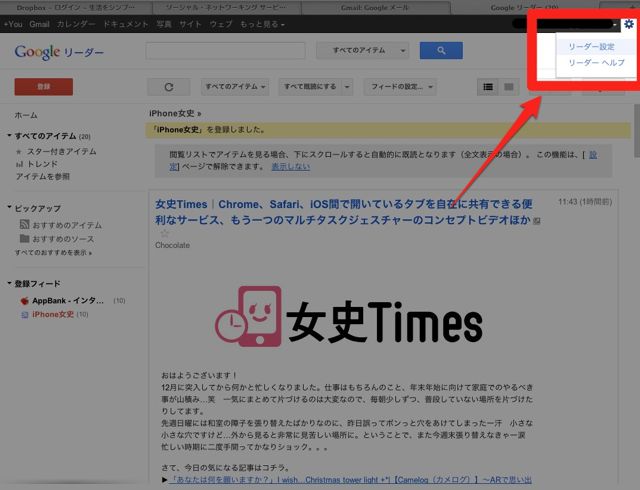Open the Camelog Christmas tower light link
Image resolution: width=640 pixels, height=490 pixels.
(350, 480)
